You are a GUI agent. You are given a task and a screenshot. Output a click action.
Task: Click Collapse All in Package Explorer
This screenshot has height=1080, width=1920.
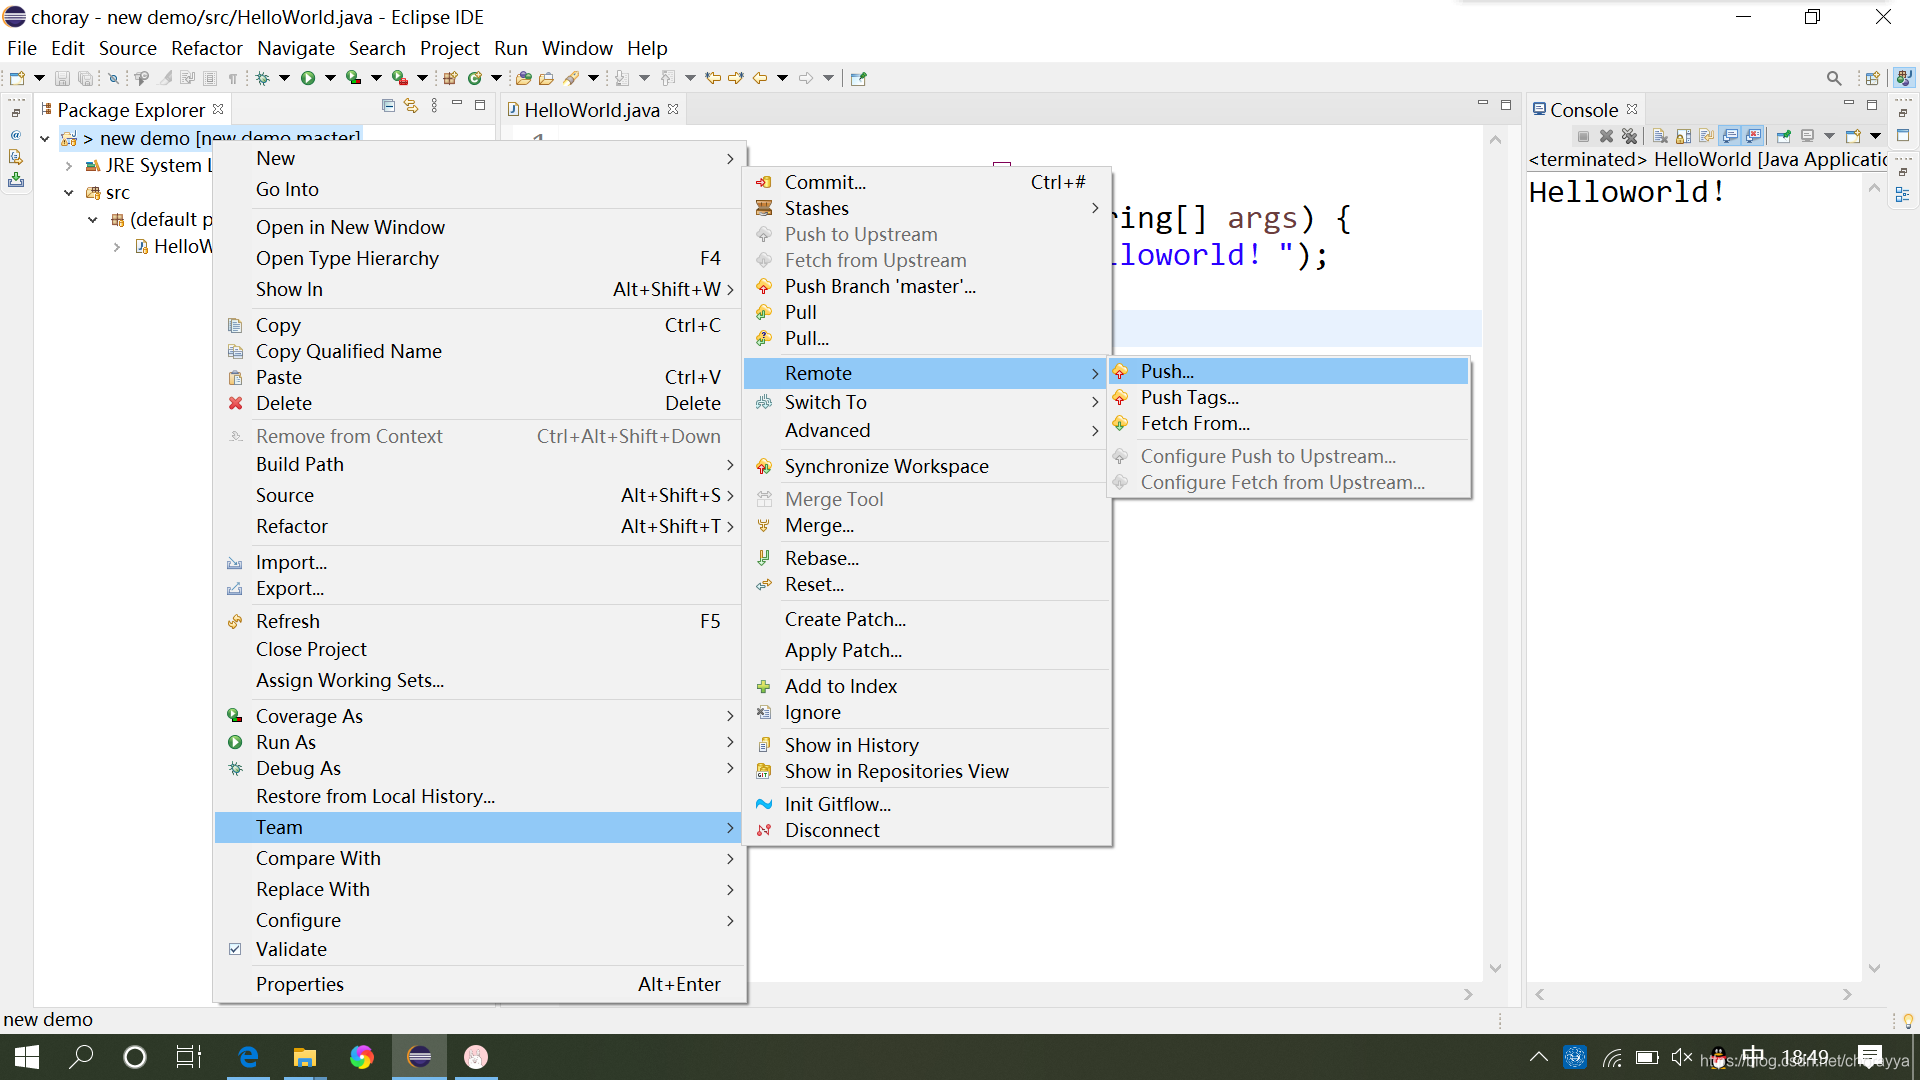[388, 106]
